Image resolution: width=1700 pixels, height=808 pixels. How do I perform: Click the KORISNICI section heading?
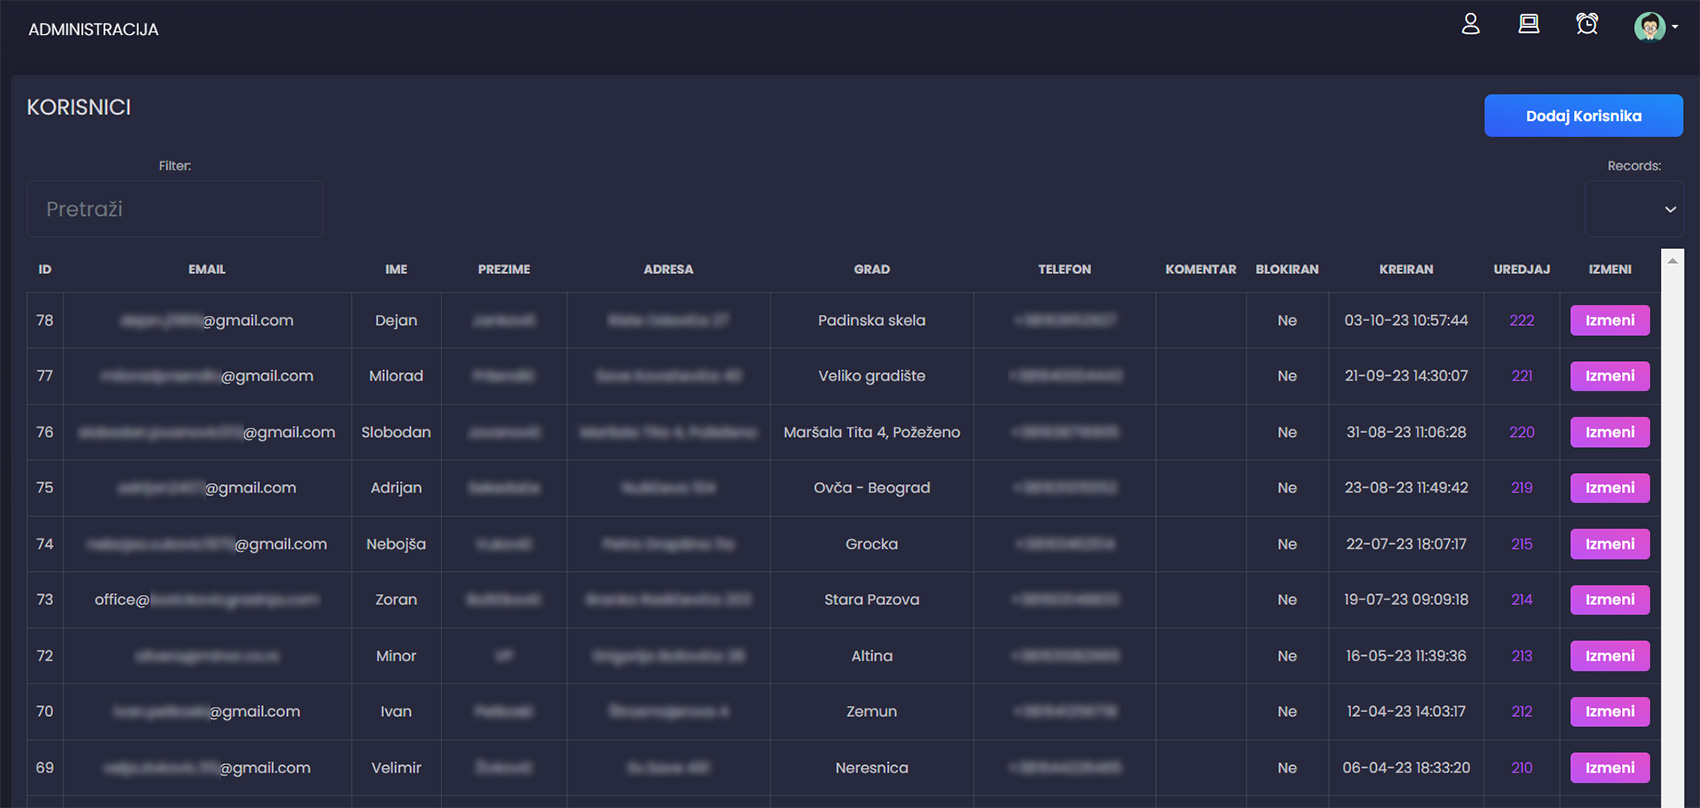tap(79, 107)
